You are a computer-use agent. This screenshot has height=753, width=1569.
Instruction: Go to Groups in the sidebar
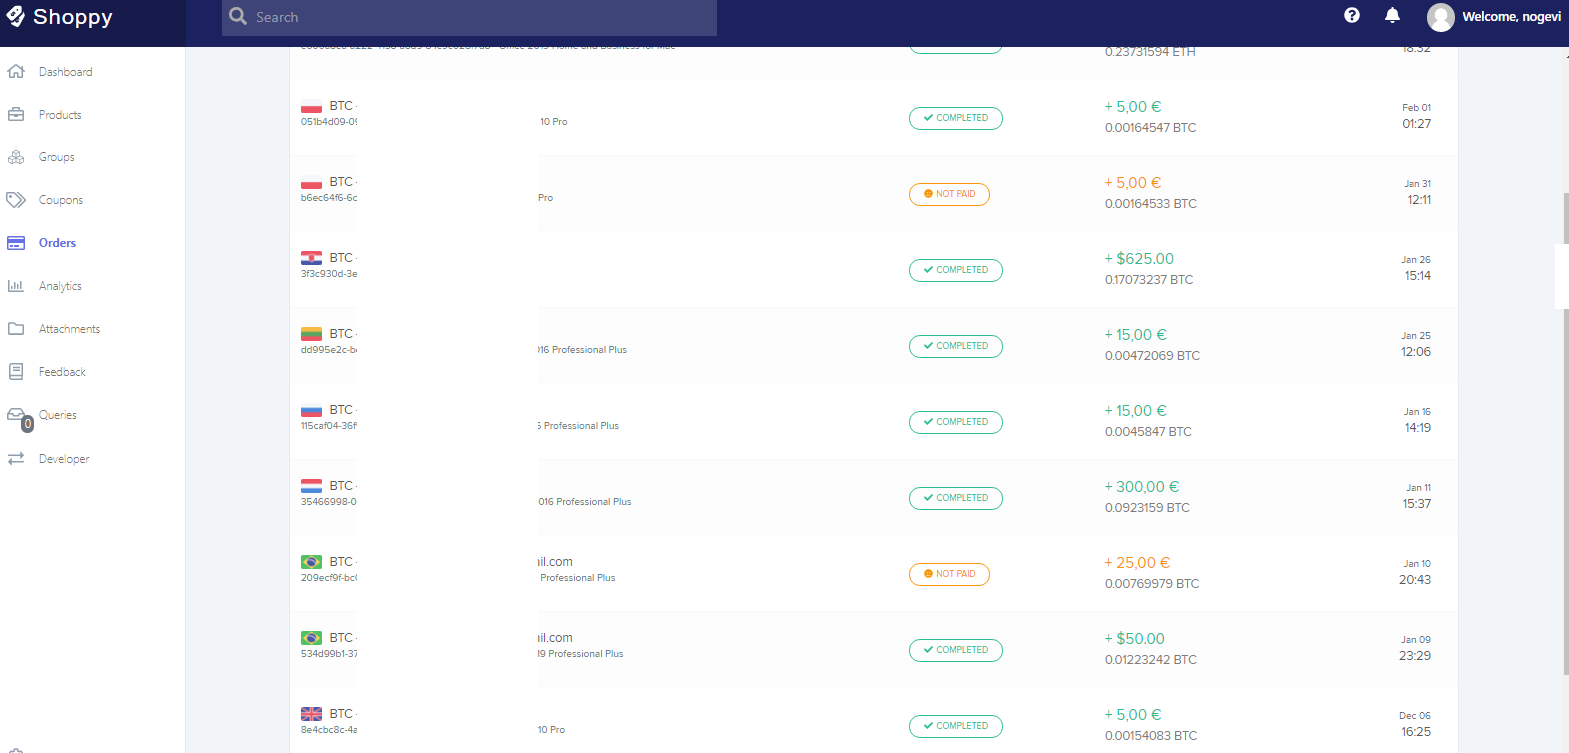point(57,157)
